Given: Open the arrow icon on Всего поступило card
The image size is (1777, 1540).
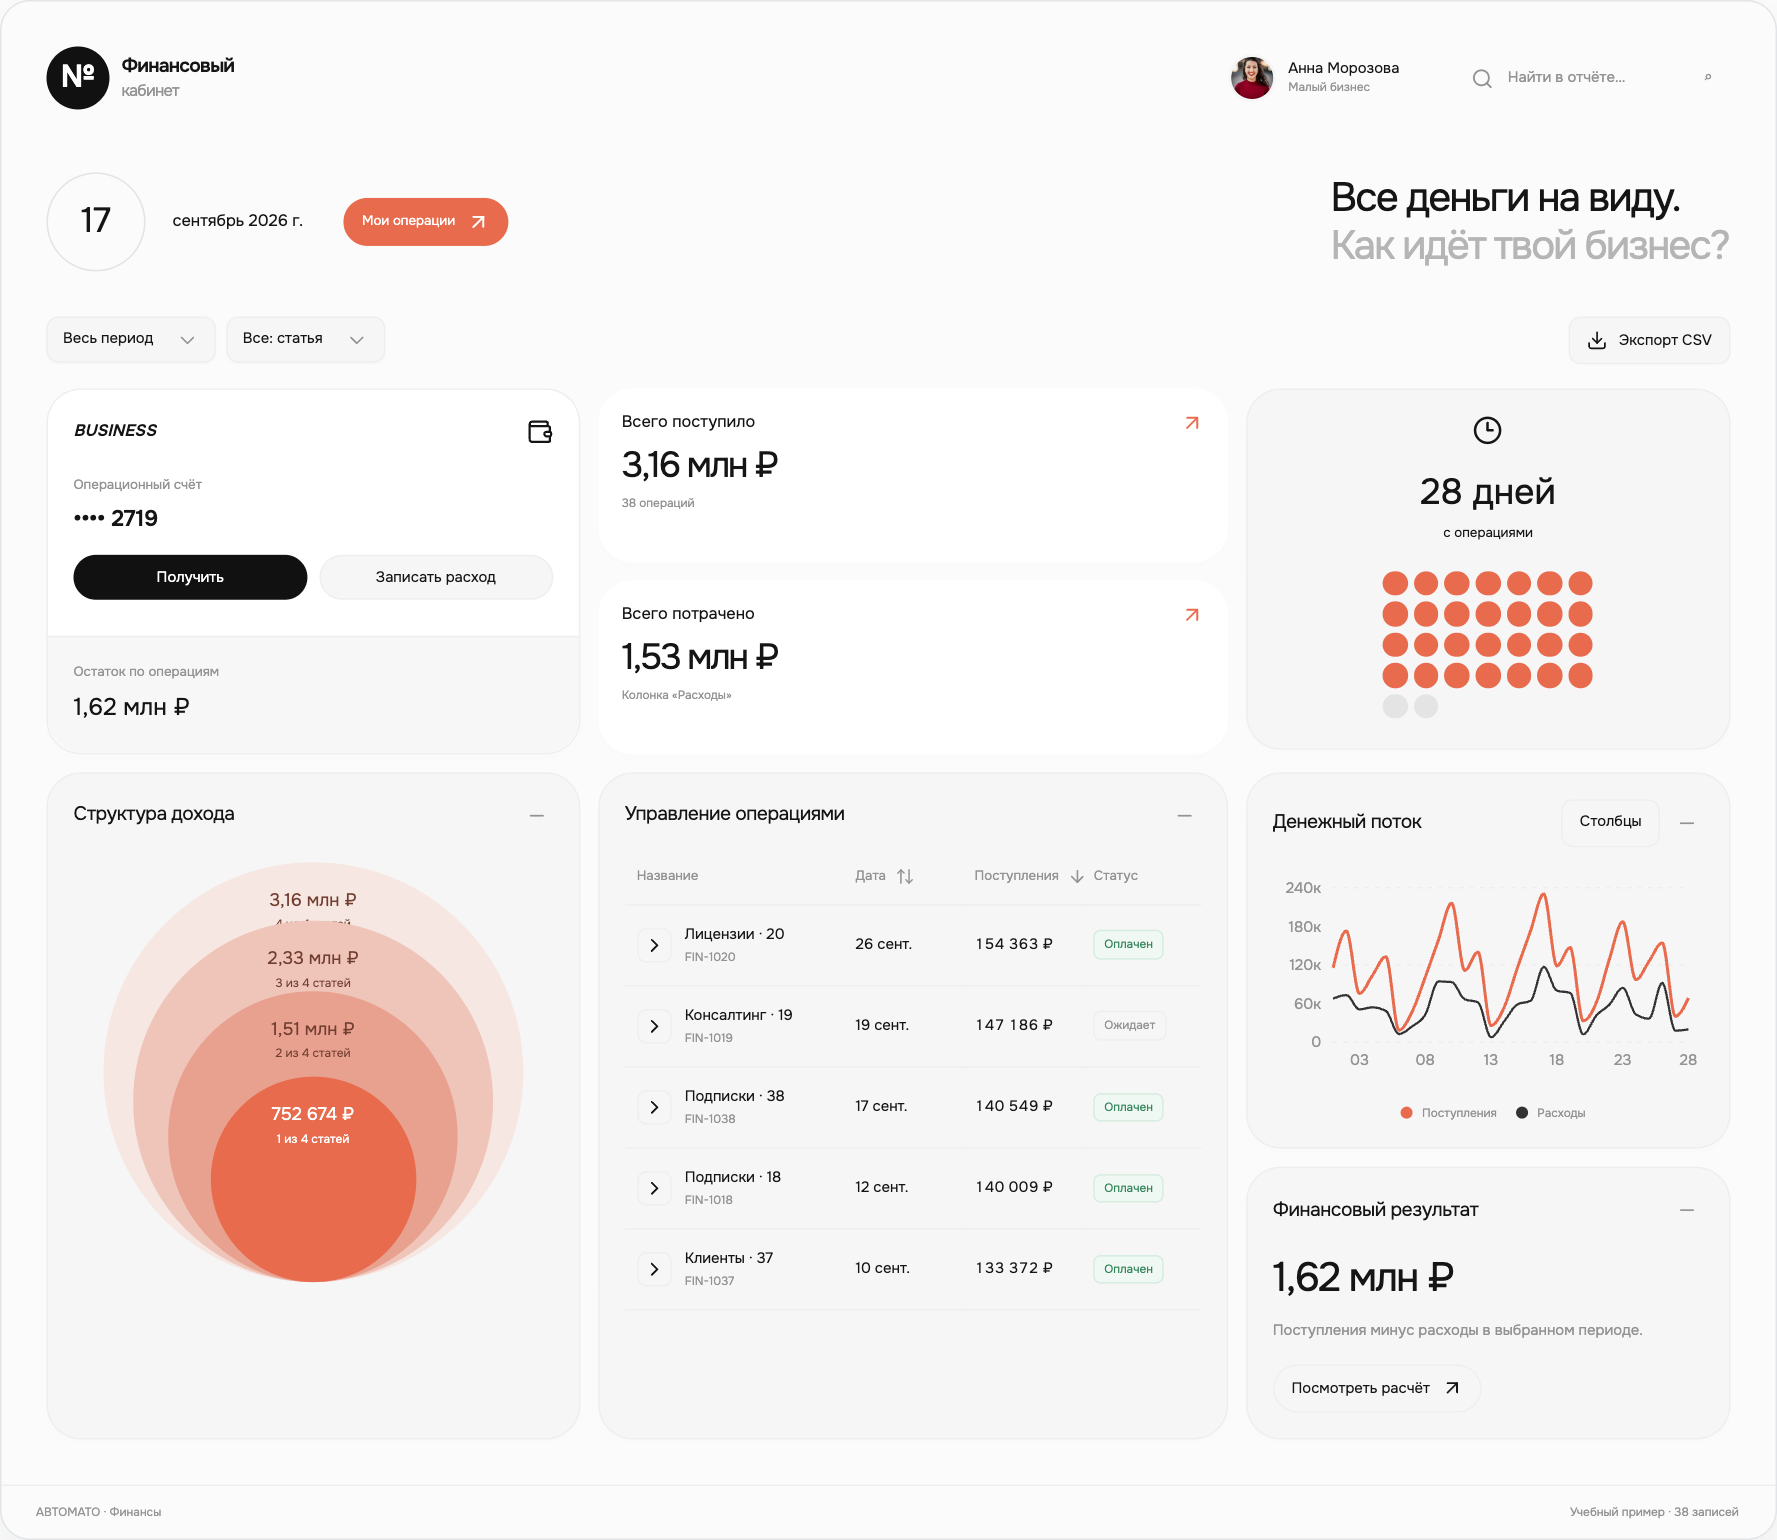Looking at the screenshot, I should [1192, 423].
